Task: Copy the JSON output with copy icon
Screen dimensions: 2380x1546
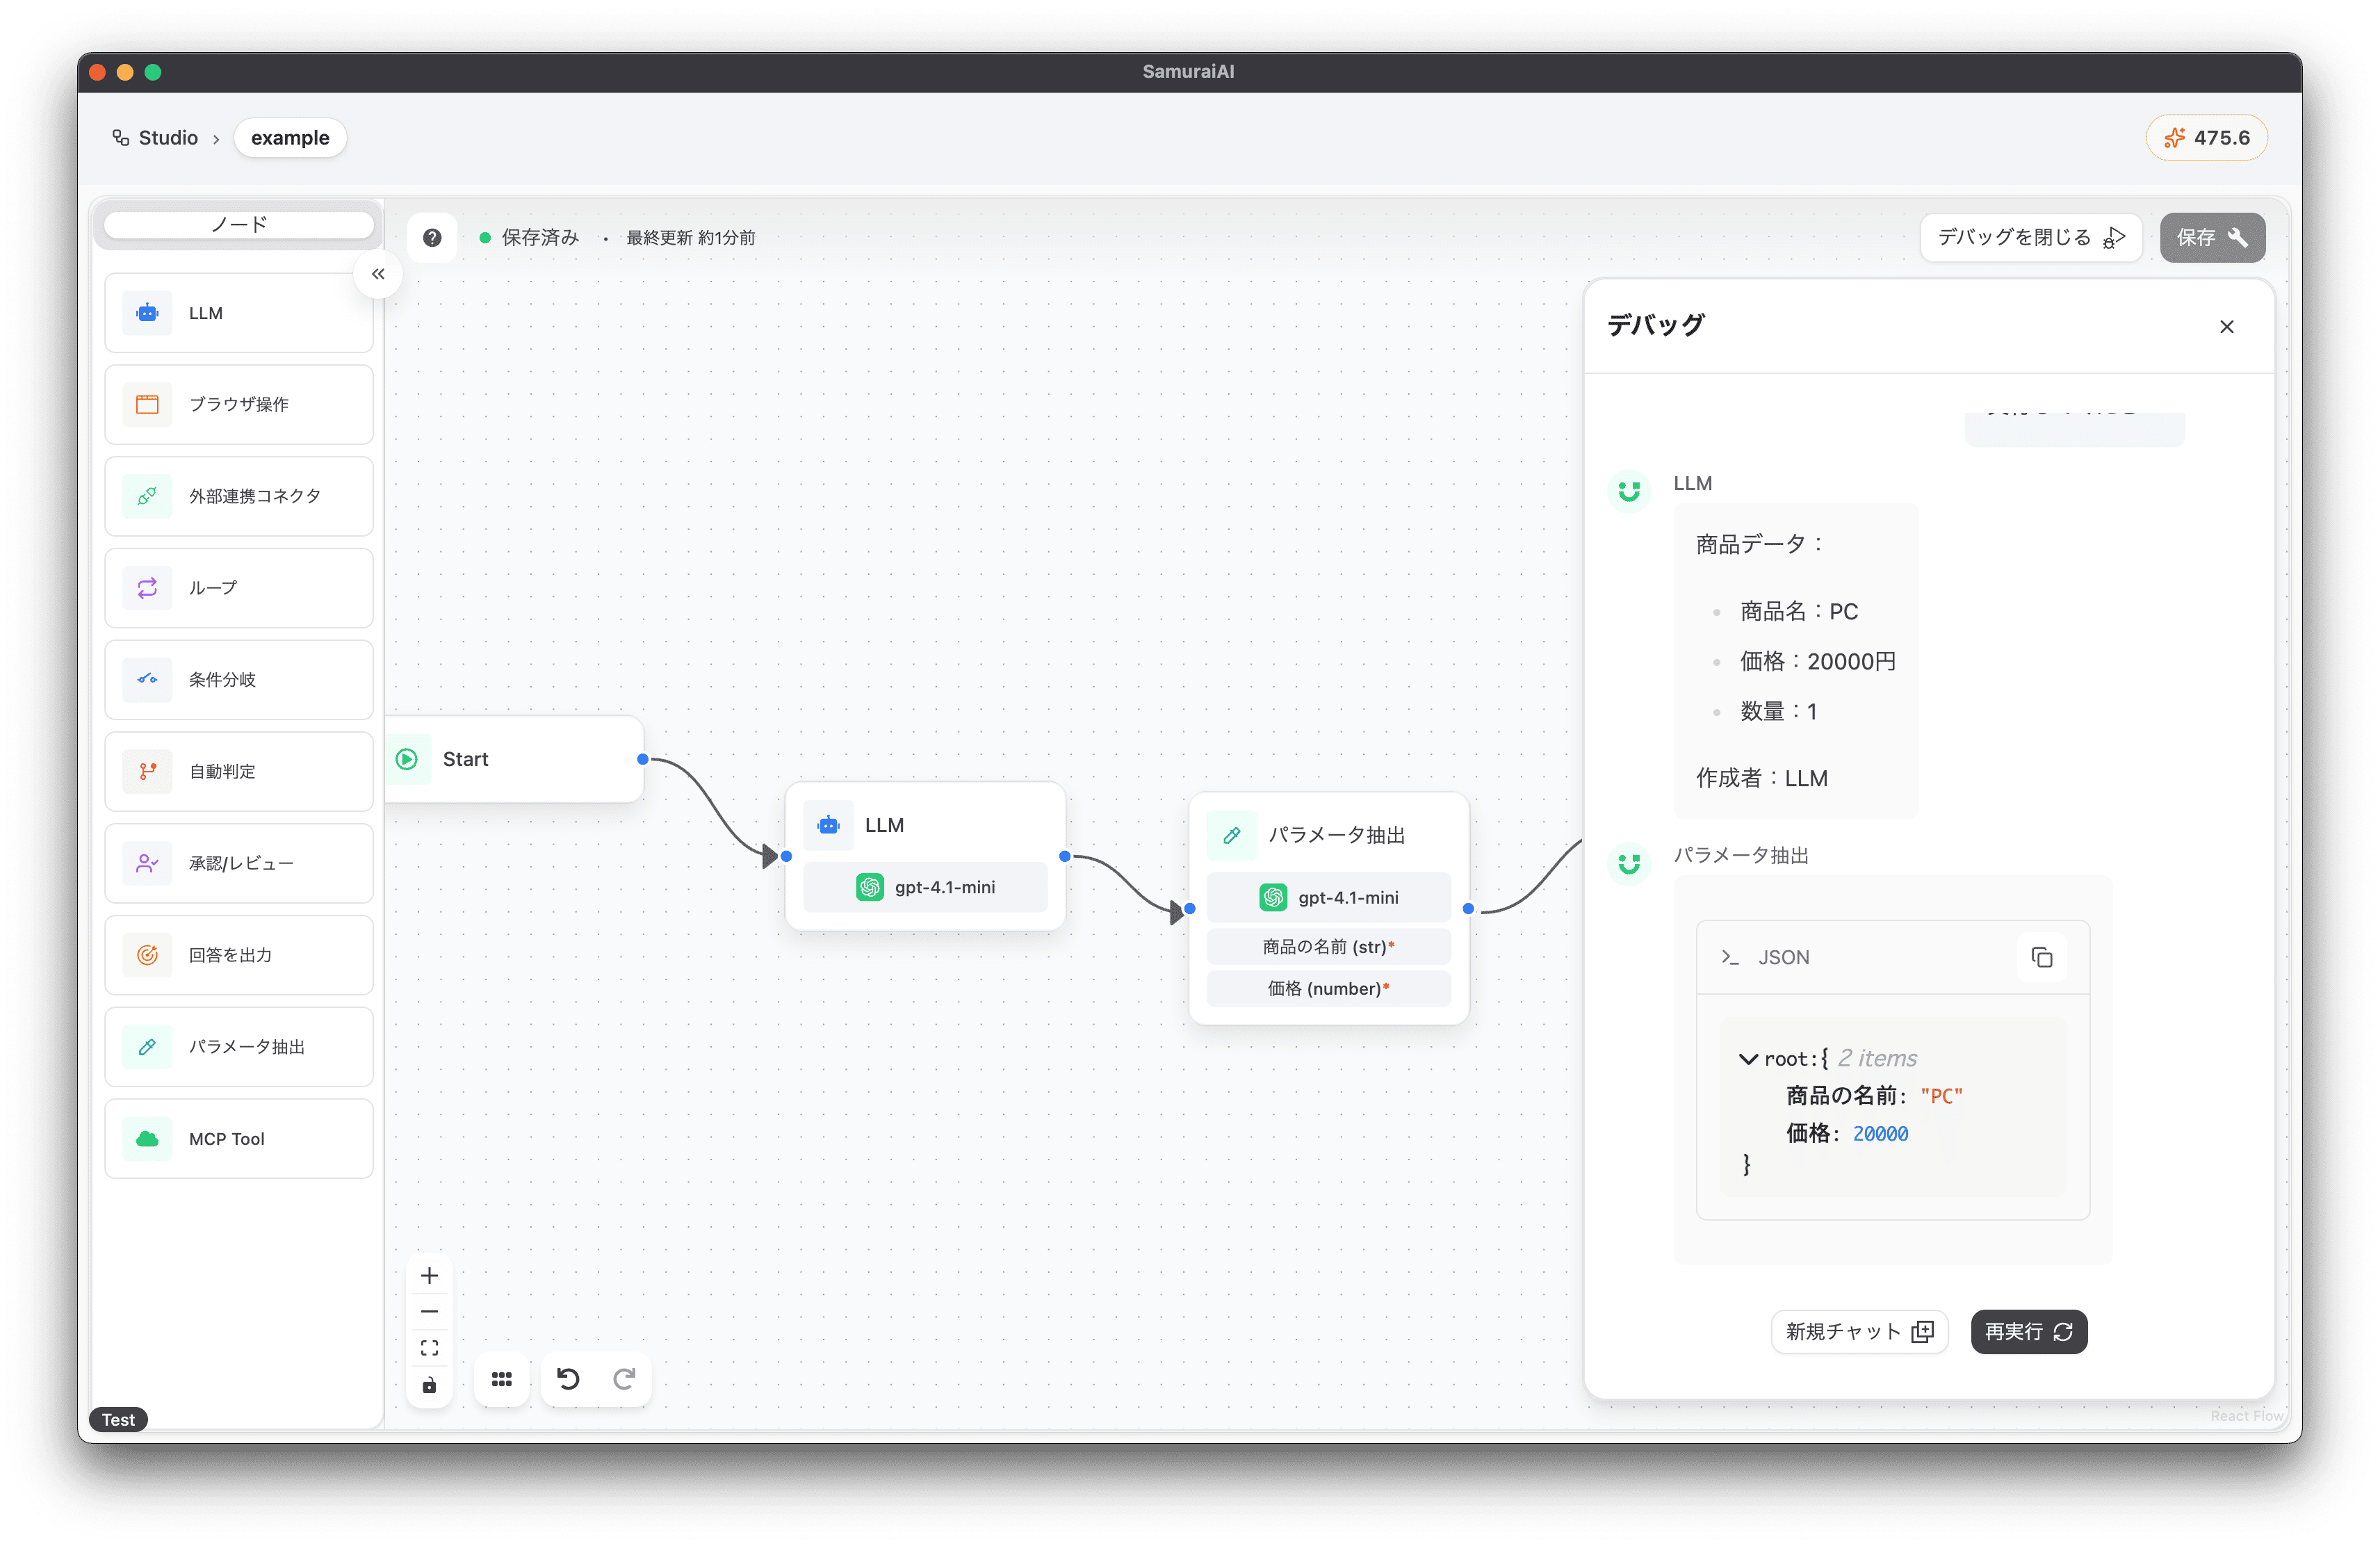Action: pyautogui.click(x=2041, y=957)
